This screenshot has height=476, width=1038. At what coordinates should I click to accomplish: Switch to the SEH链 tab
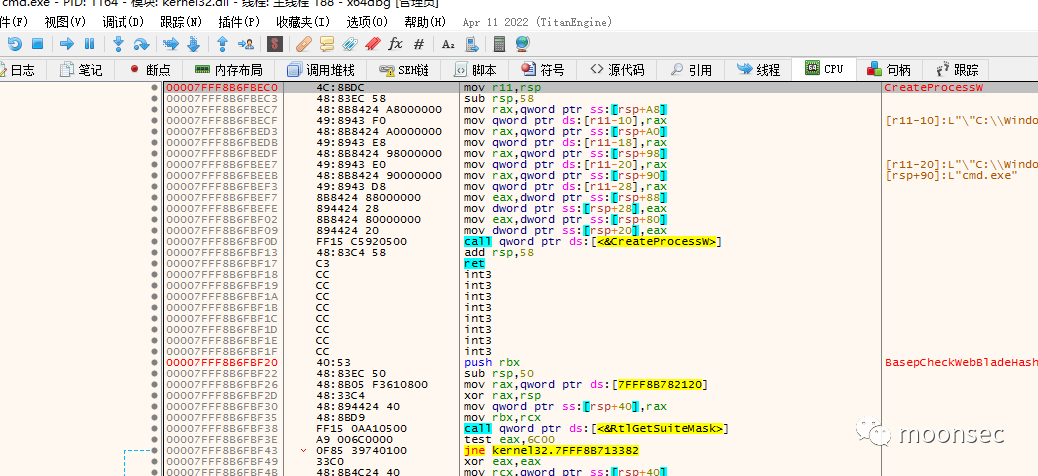404,70
